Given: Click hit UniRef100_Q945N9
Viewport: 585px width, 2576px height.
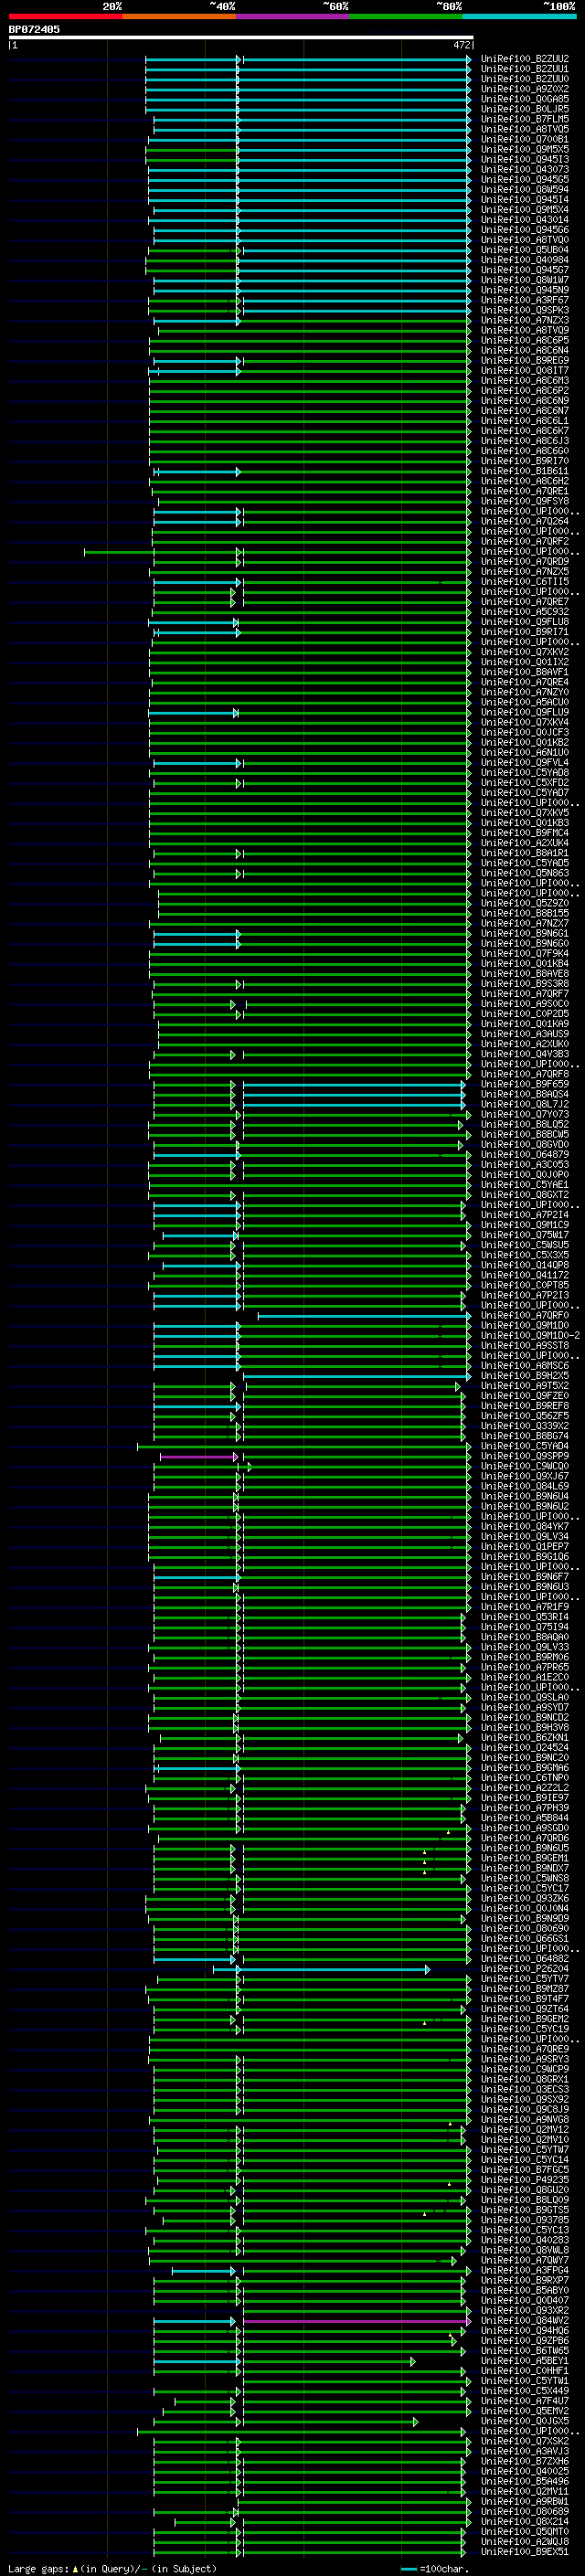Looking at the screenshot, I should click(525, 290).
